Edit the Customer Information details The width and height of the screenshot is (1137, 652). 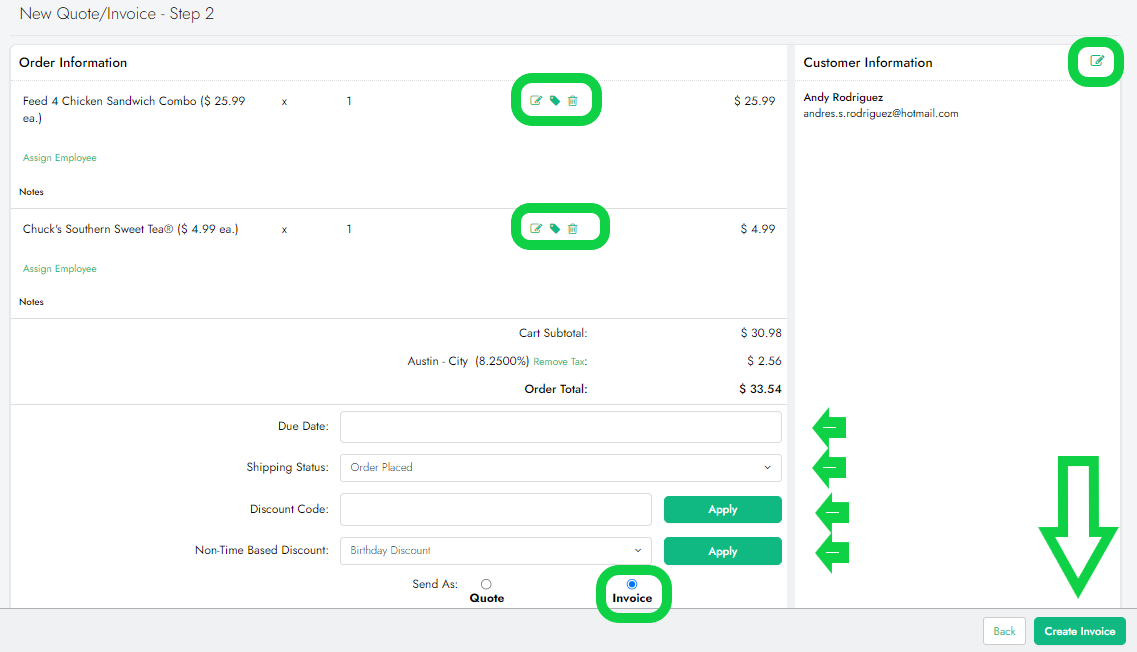[1097, 62]
